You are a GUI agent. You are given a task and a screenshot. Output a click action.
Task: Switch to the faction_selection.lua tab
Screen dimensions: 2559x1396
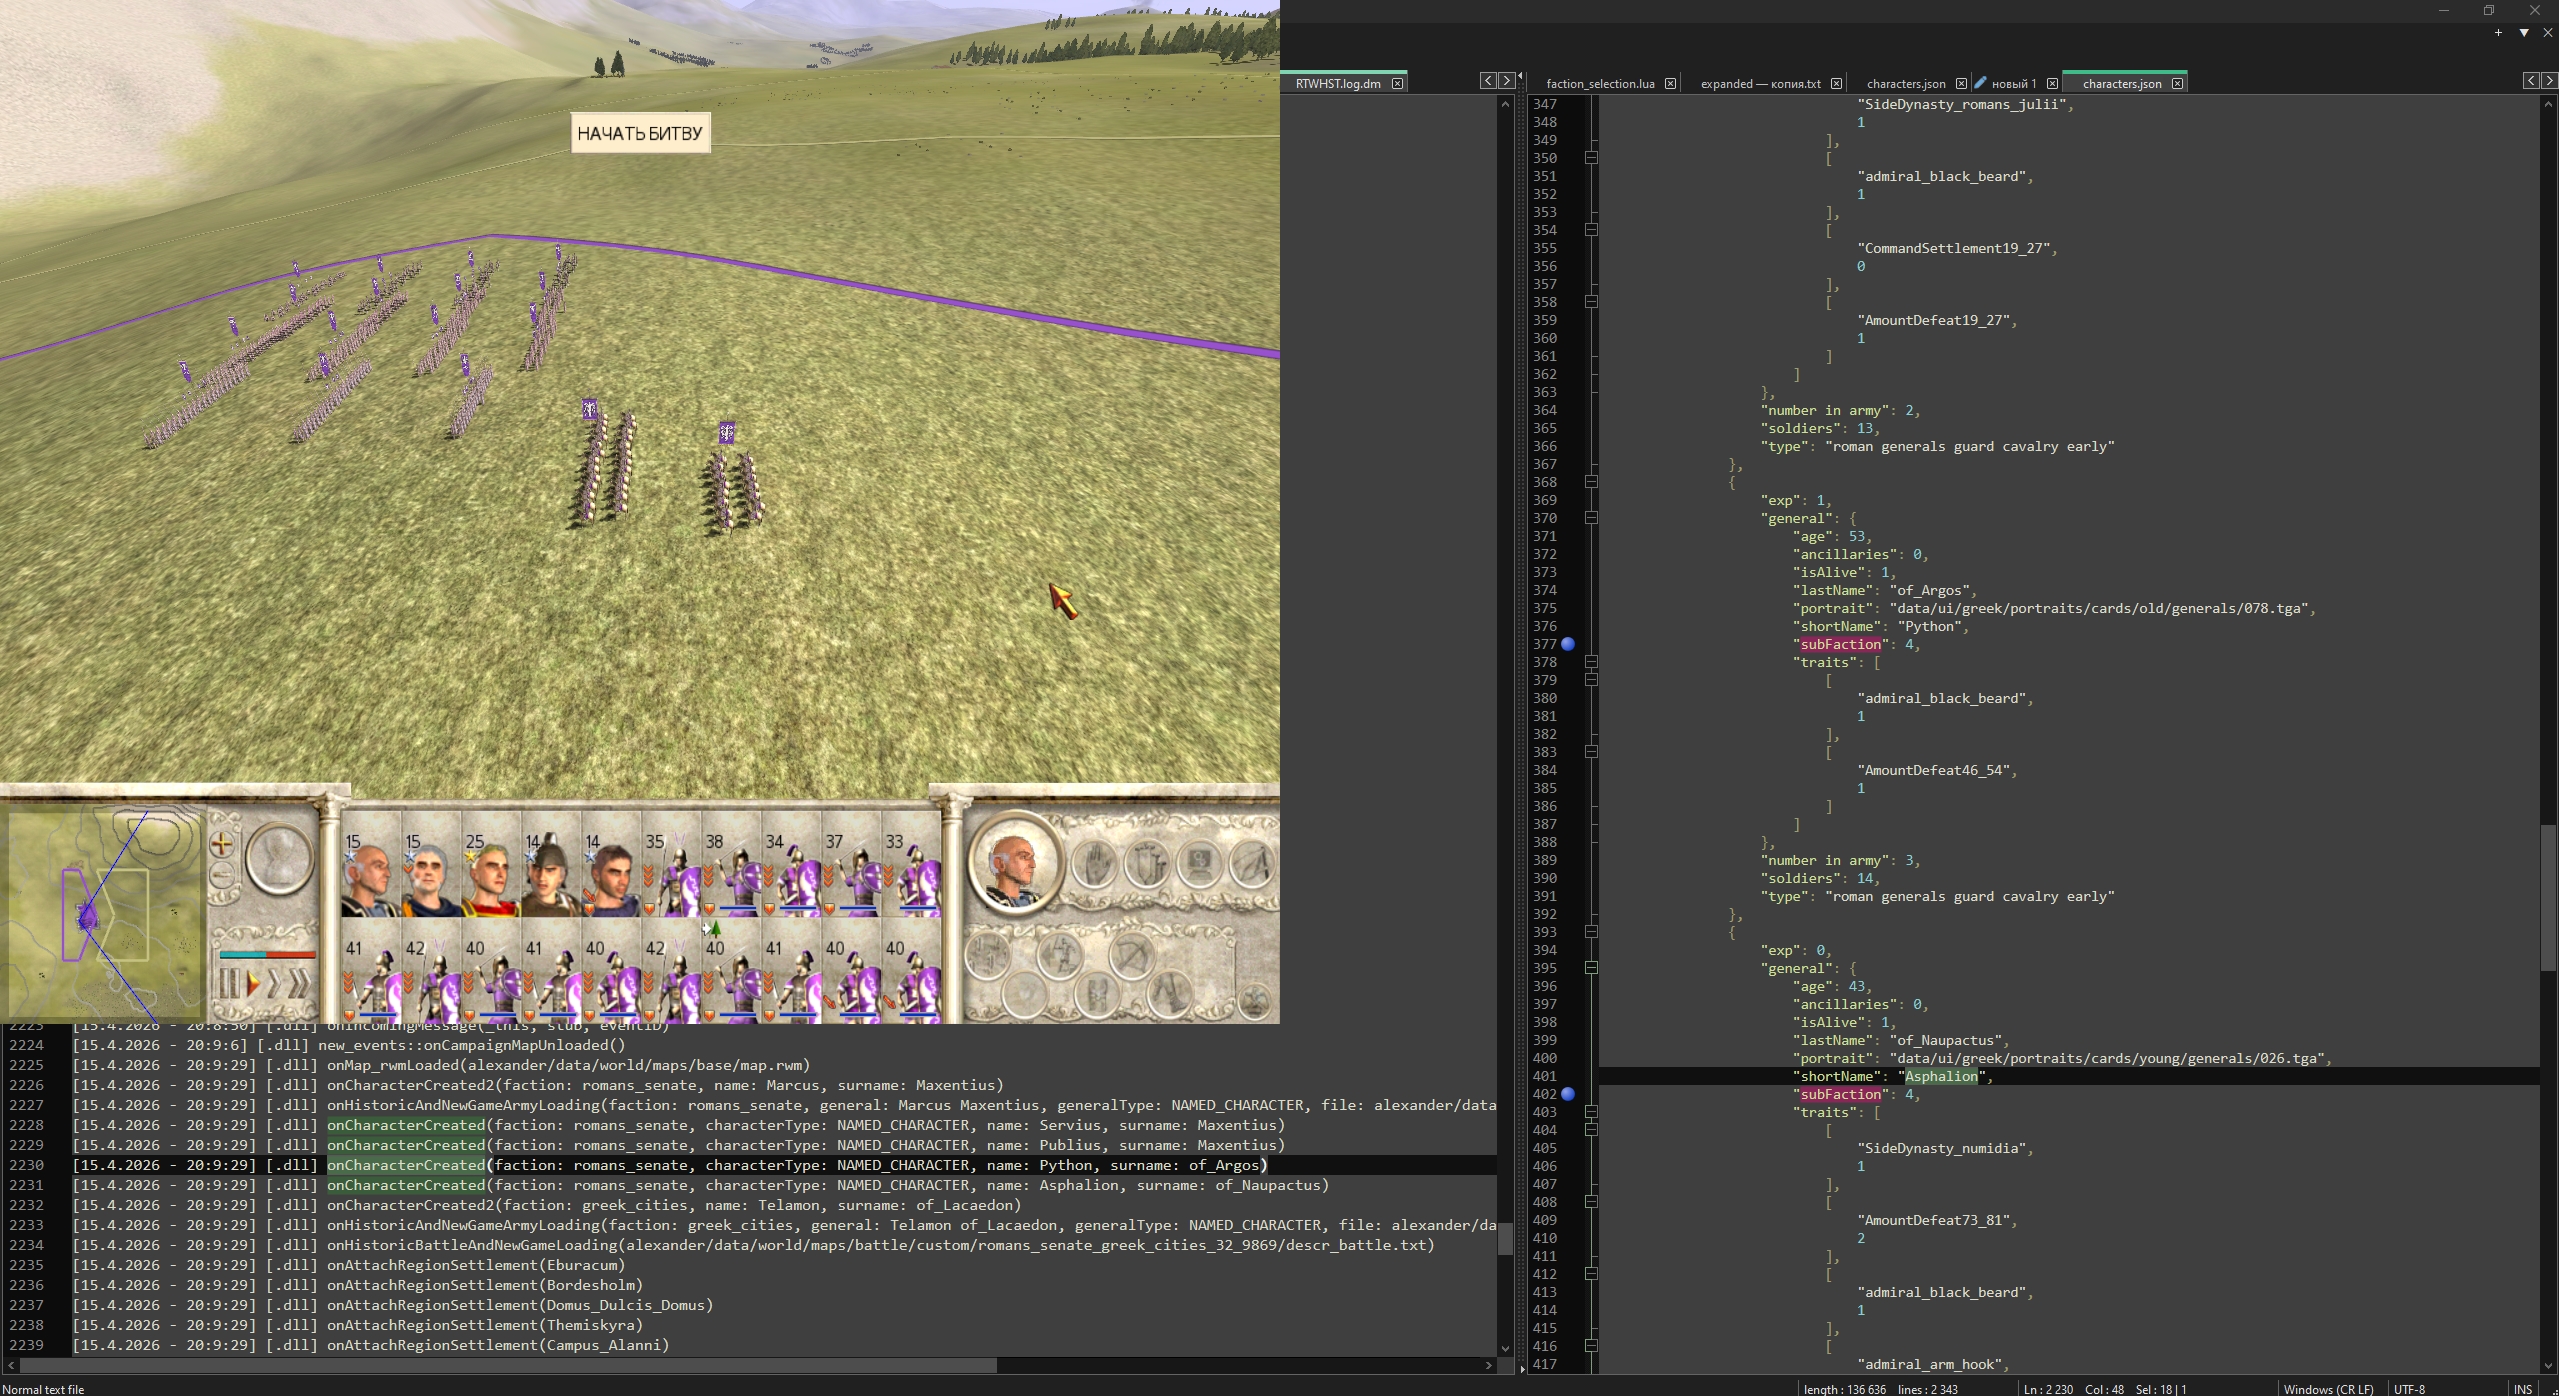click(x=1600, y=84)
